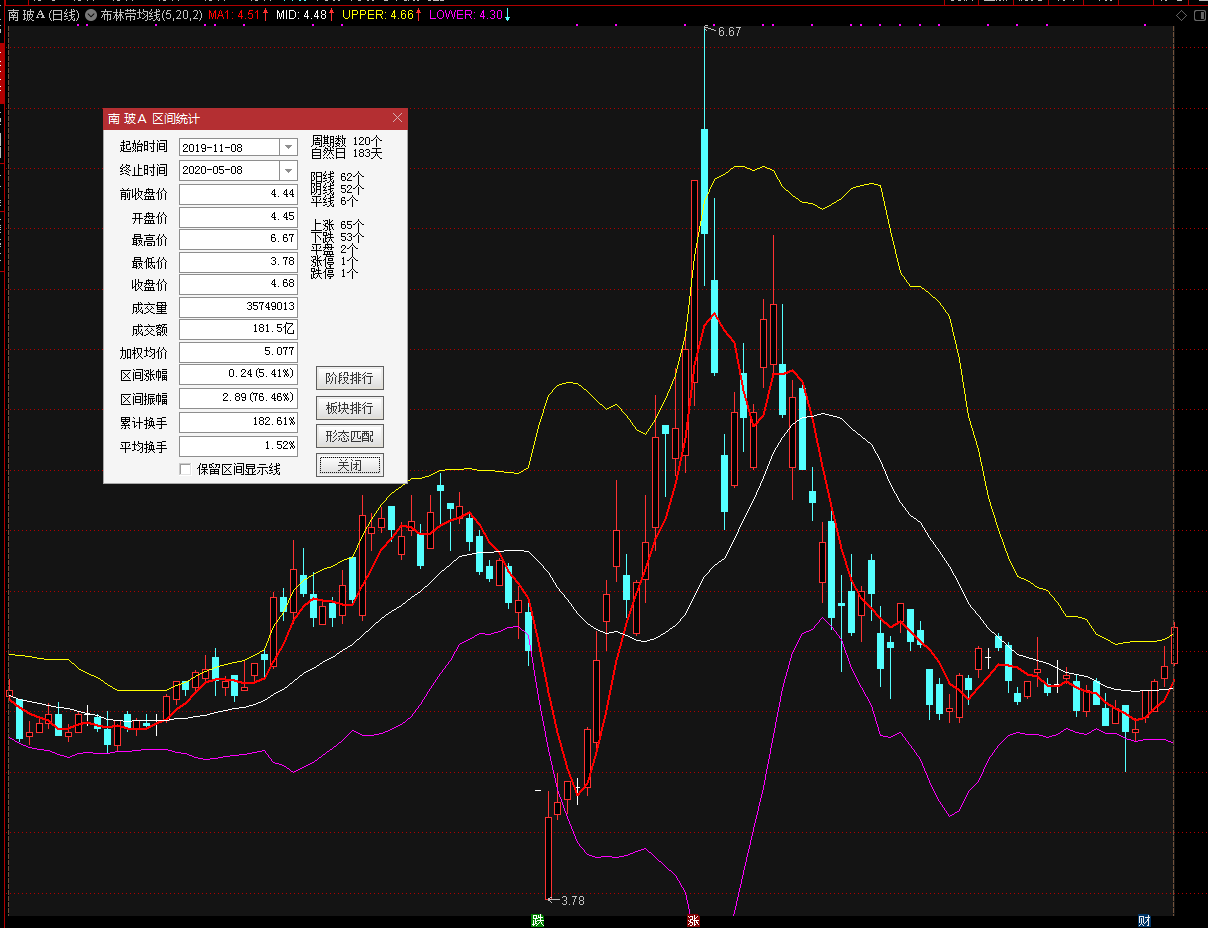1208x928 pixels.
Task: Click the 区间振幅 value 2.89(76.46%)
Action: click(x=238, y=398)
